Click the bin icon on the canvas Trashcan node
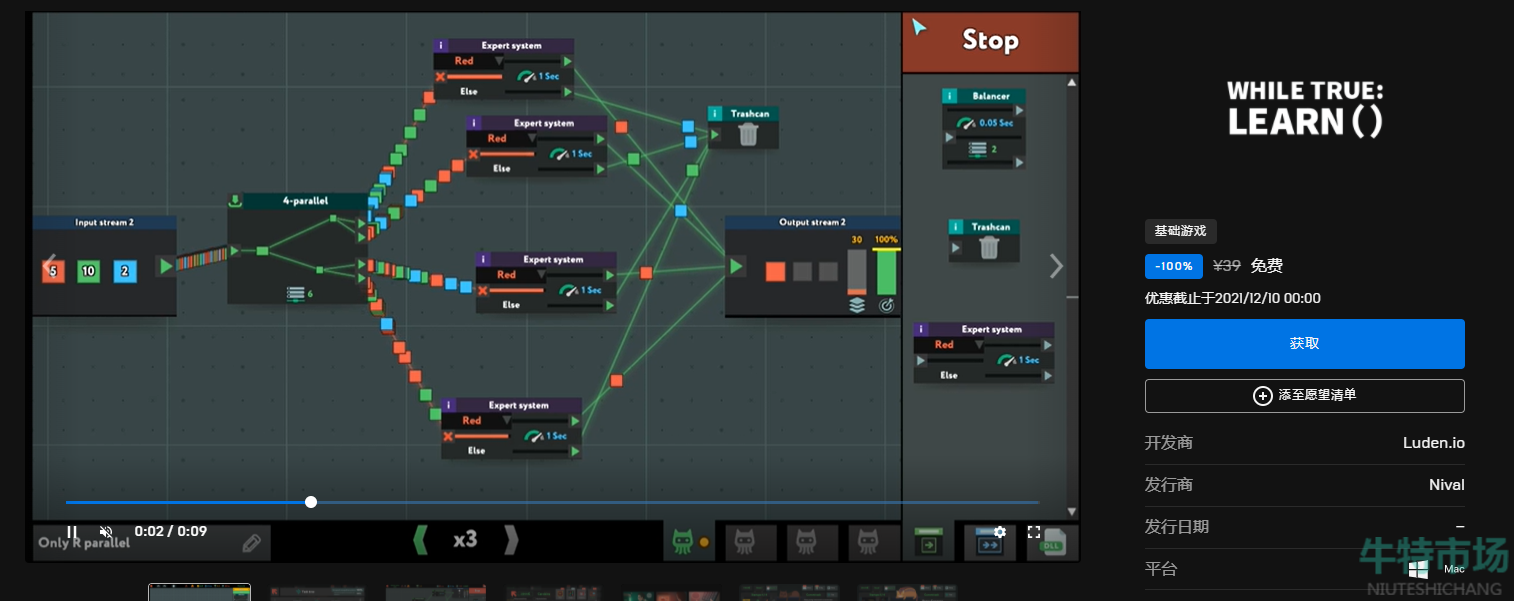1514x601 pixels. tap(748, 134)
